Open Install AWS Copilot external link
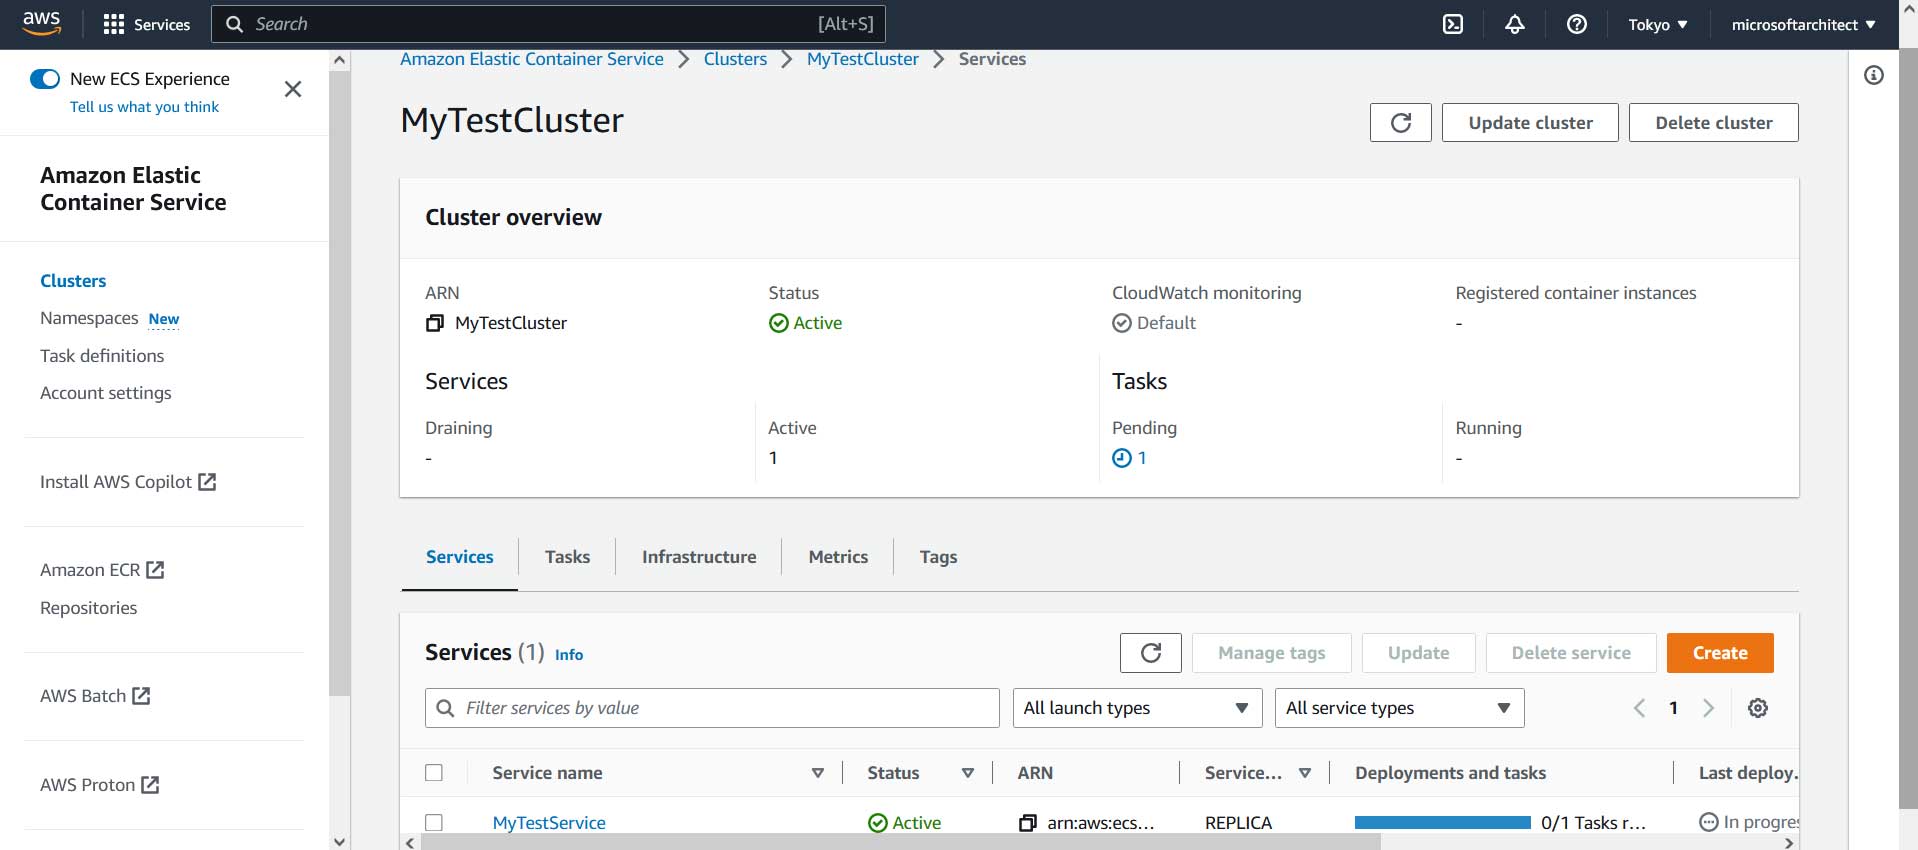This screenshot has height=850, width=1918. tap(128, 482)
